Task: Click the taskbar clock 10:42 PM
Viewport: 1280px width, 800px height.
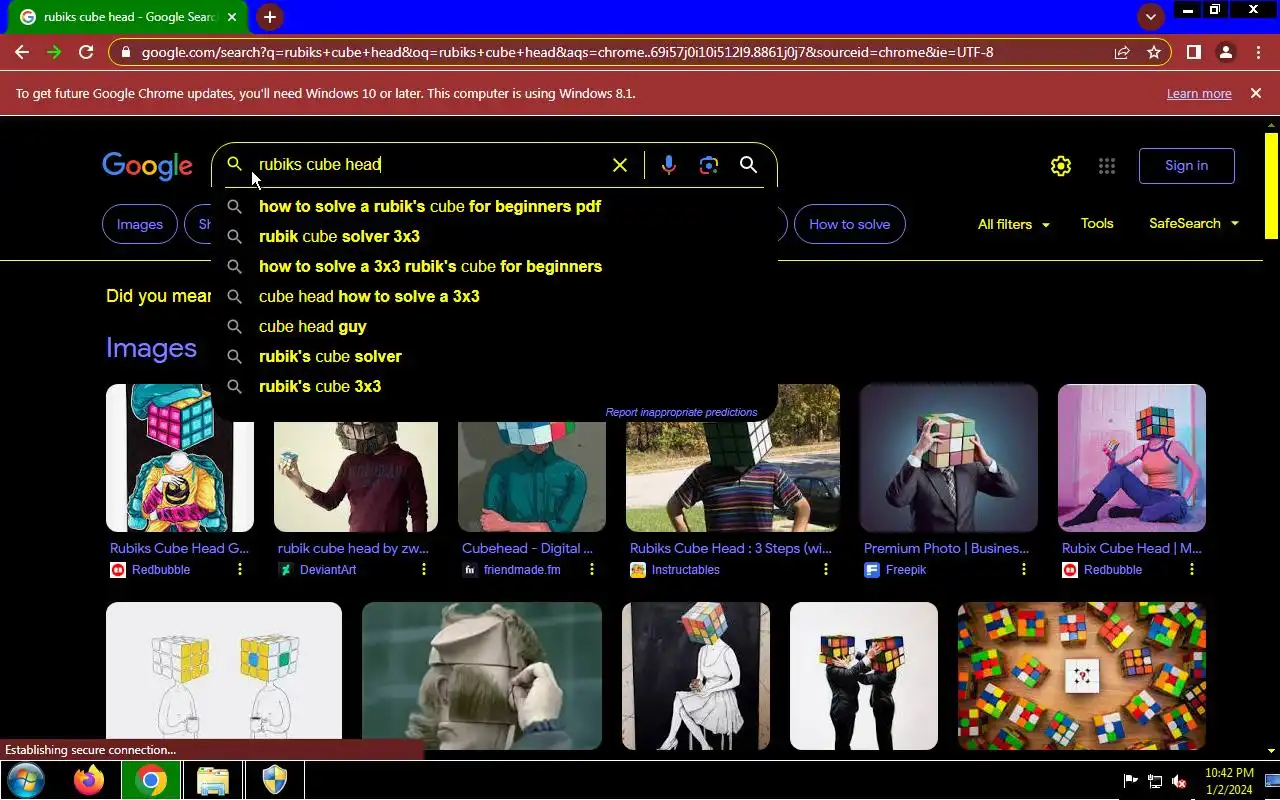Action: (1229, 773)
